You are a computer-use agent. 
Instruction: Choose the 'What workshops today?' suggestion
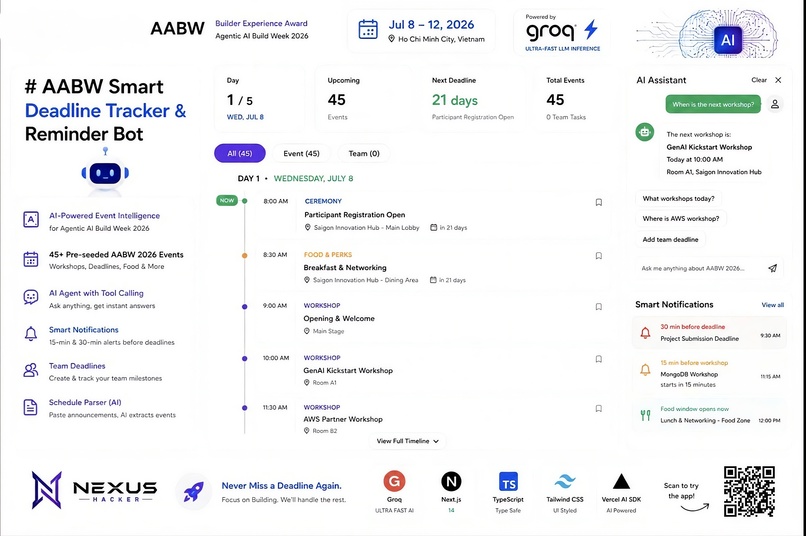click(678, 198)
